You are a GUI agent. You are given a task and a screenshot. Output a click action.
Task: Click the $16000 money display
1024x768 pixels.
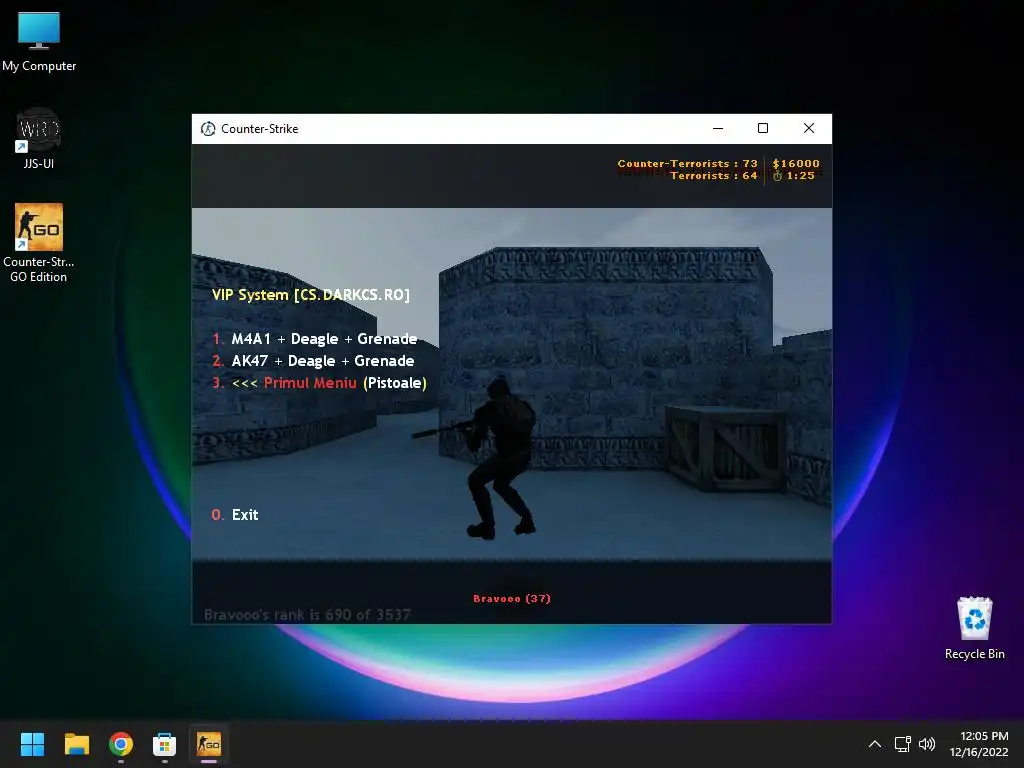coord(795,164)
